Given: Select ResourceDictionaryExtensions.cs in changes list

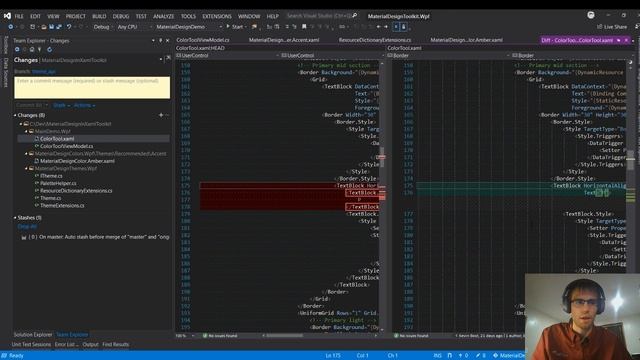Looking at the screenshot, I should click(76, 191).
